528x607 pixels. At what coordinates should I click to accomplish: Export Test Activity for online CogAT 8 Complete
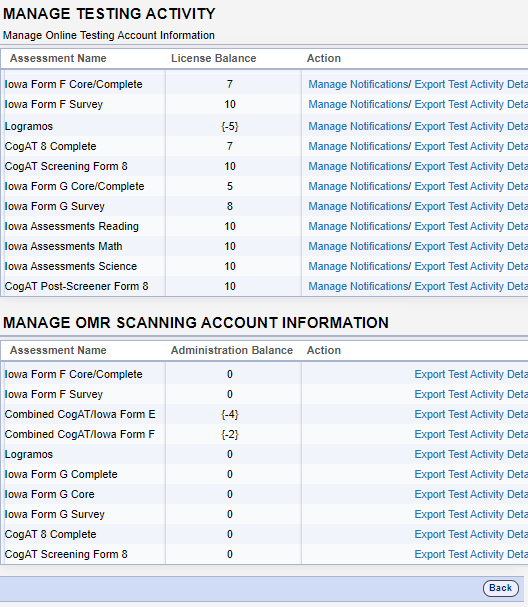pos(471,146)
